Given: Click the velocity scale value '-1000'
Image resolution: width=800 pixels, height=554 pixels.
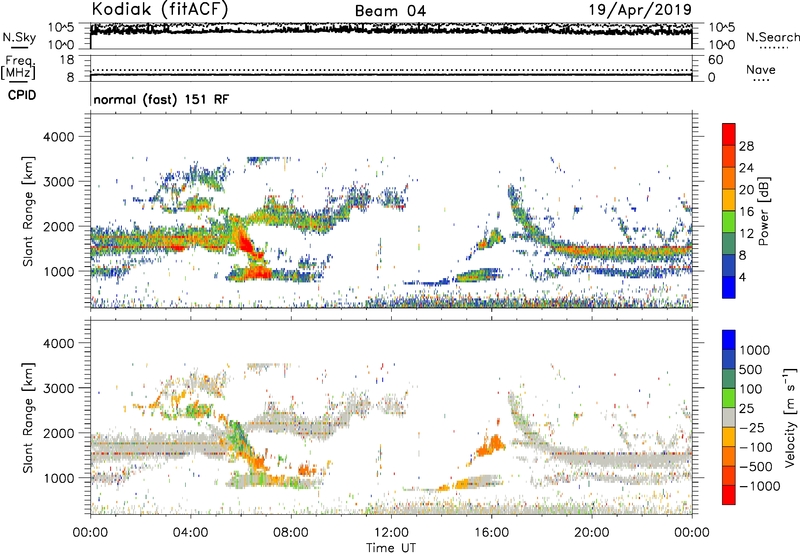Looking at the screenshot, I should [760, 486].
